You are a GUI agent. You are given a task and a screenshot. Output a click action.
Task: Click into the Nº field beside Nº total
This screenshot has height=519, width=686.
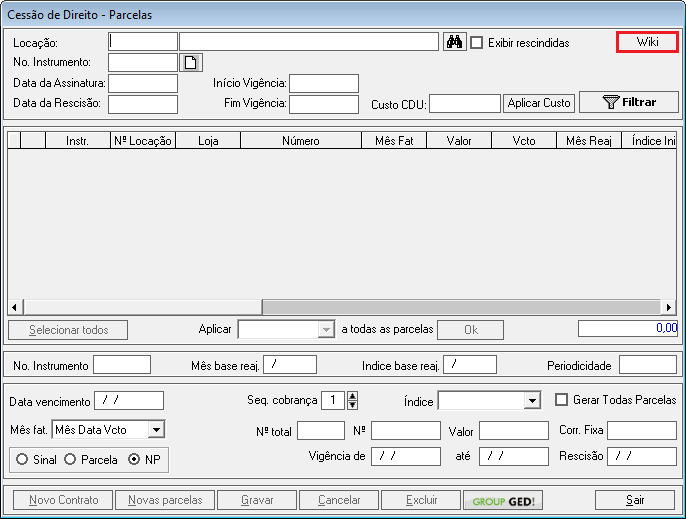coord(406,431)
